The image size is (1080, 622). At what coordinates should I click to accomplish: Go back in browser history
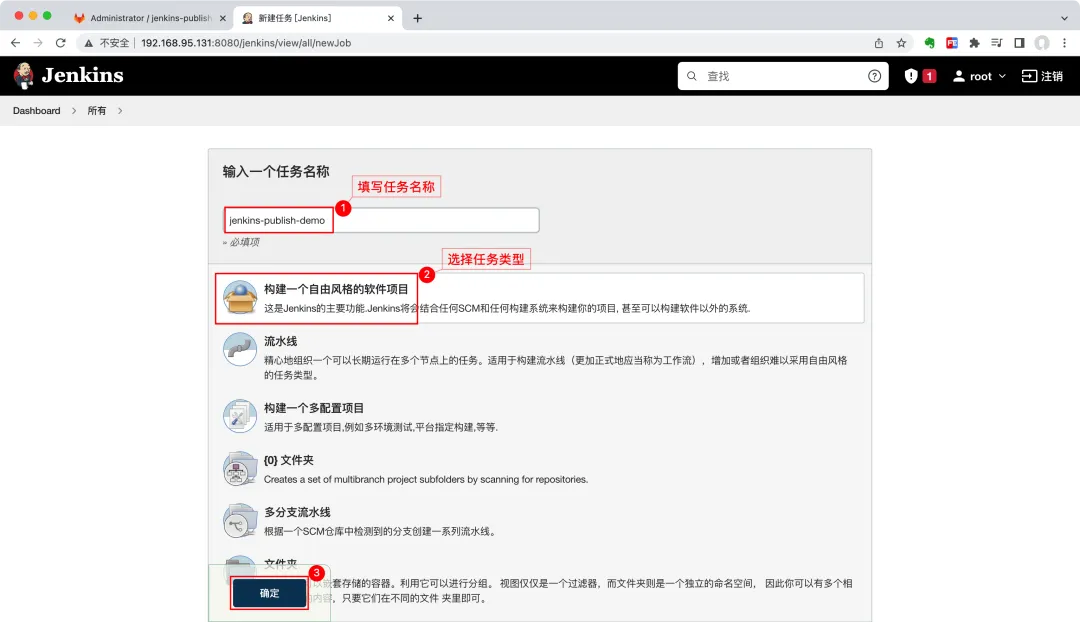coord(15,43)
